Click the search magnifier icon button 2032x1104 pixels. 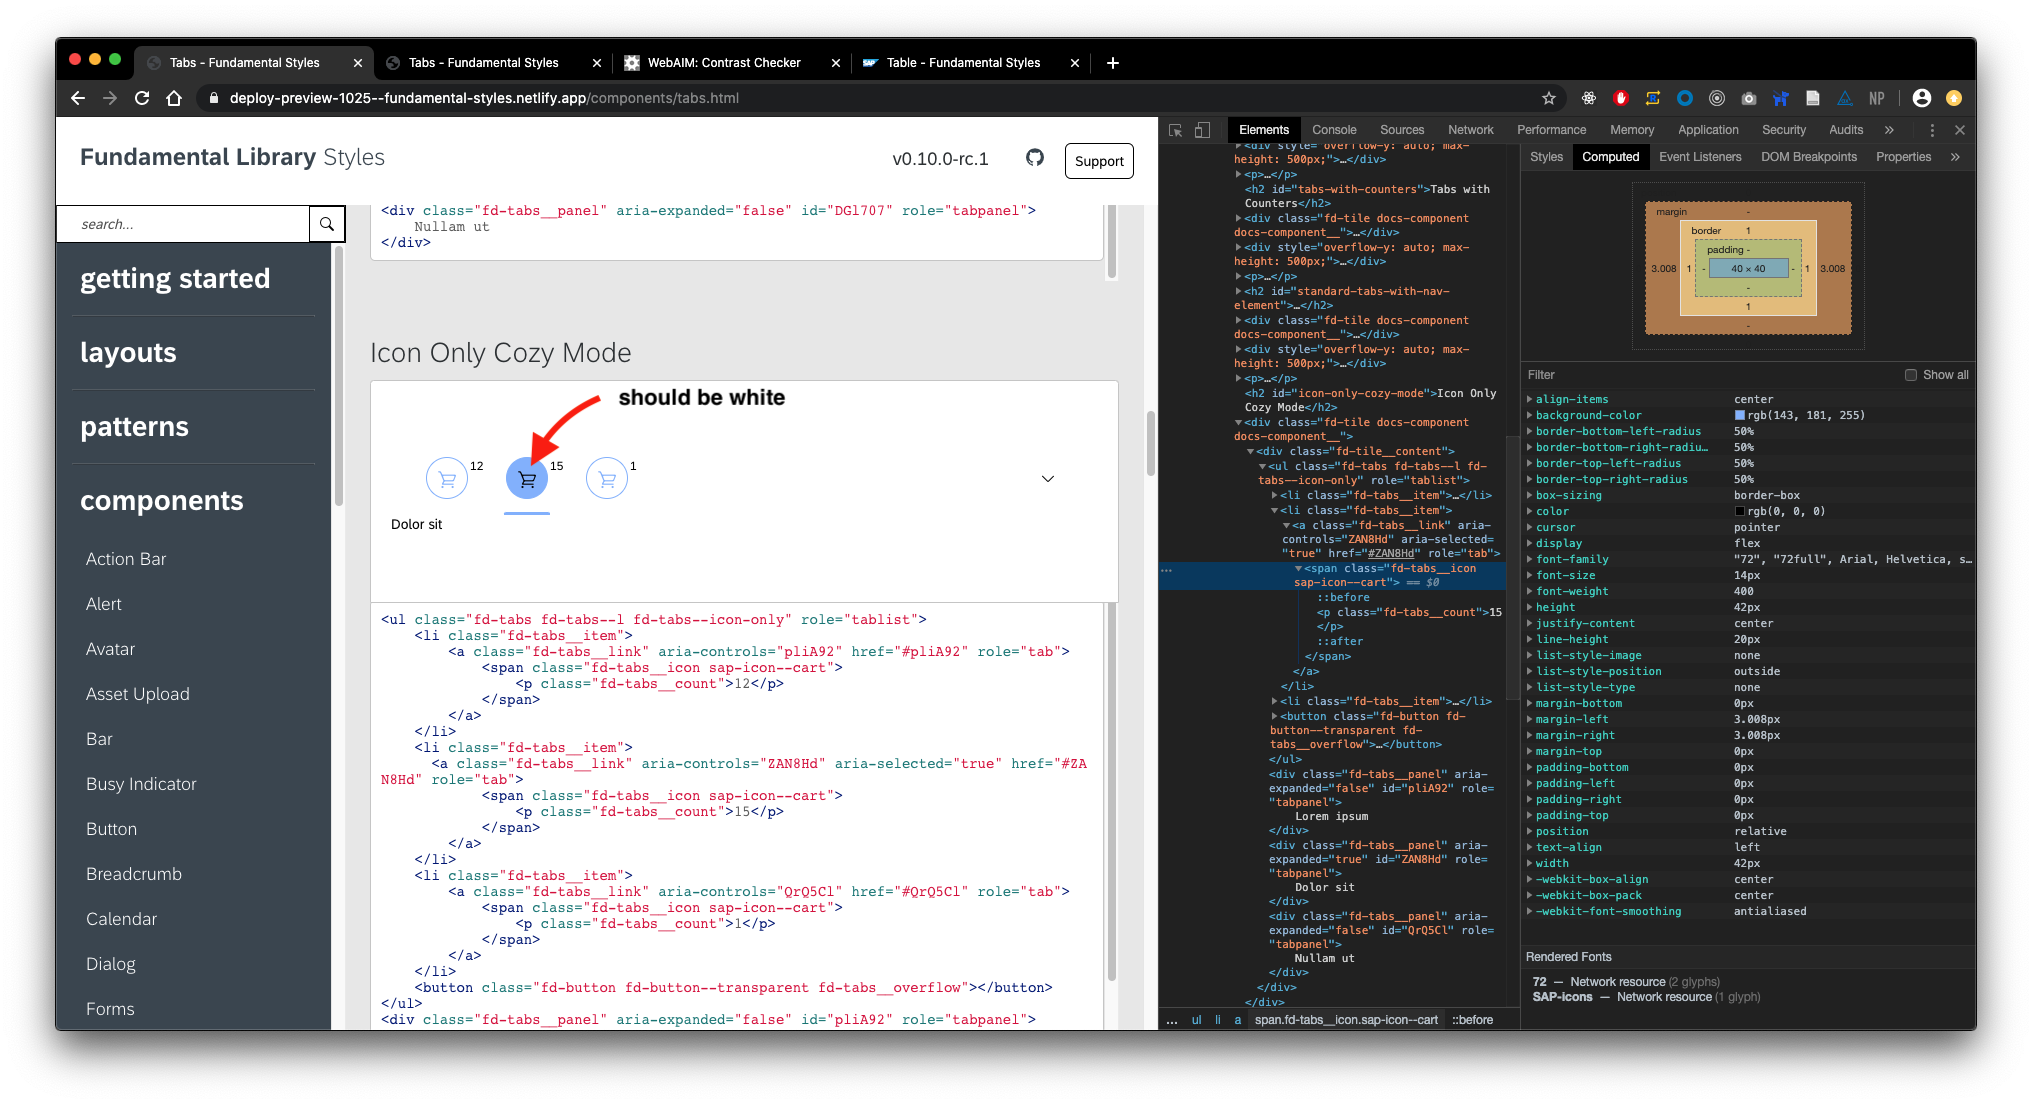coord(327,224)
